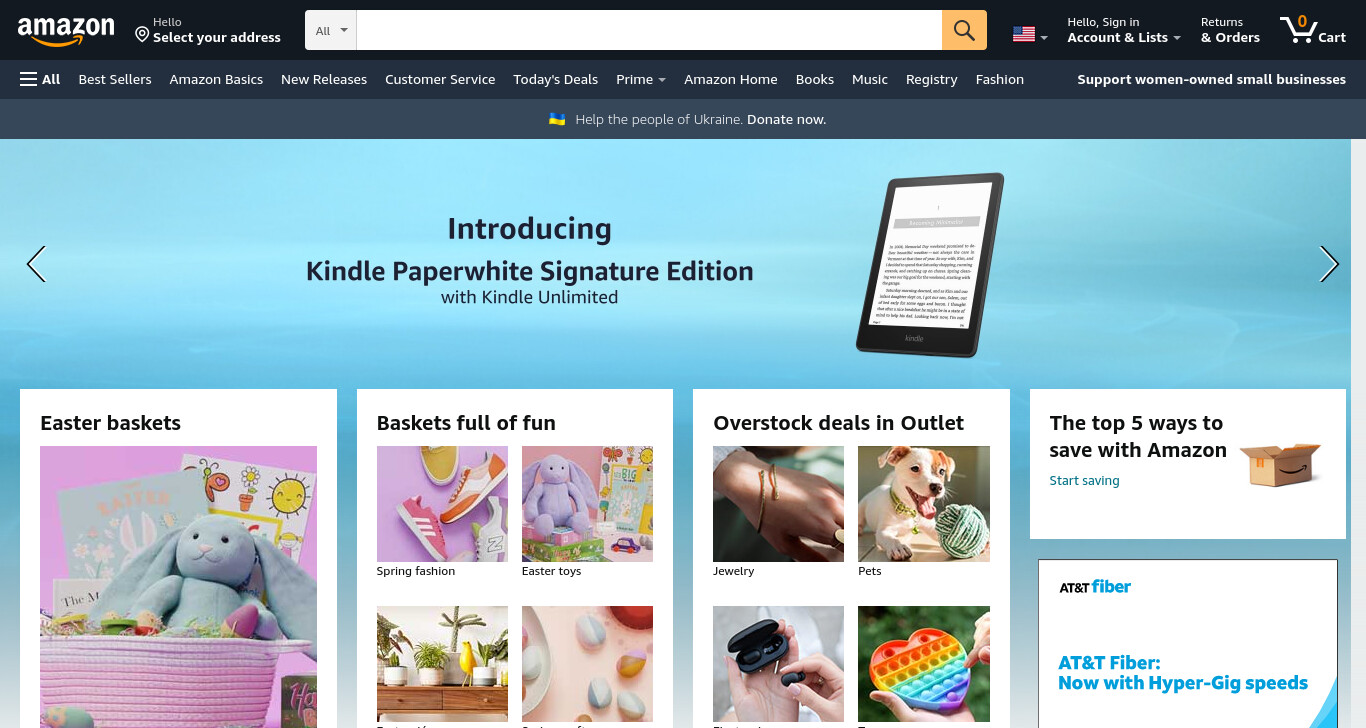Click the Donate now link
Screen dimensions: 1366x728
pyautogui.click(x=786, y=119)
